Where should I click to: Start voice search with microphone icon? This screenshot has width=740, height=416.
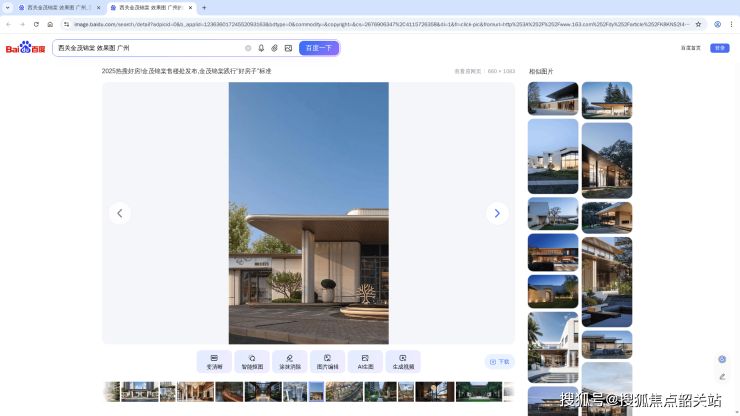point(261,48)
